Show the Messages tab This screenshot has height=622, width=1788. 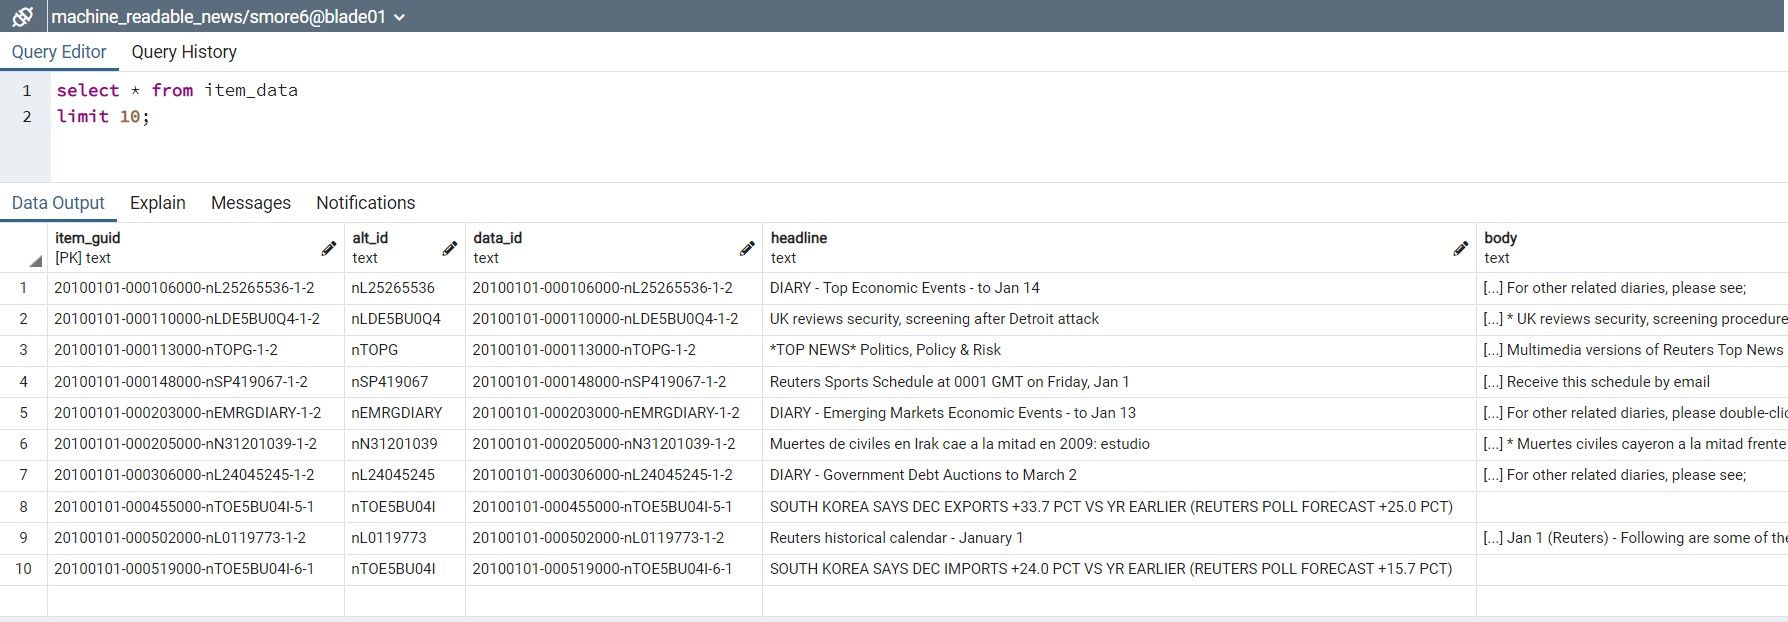251,203
